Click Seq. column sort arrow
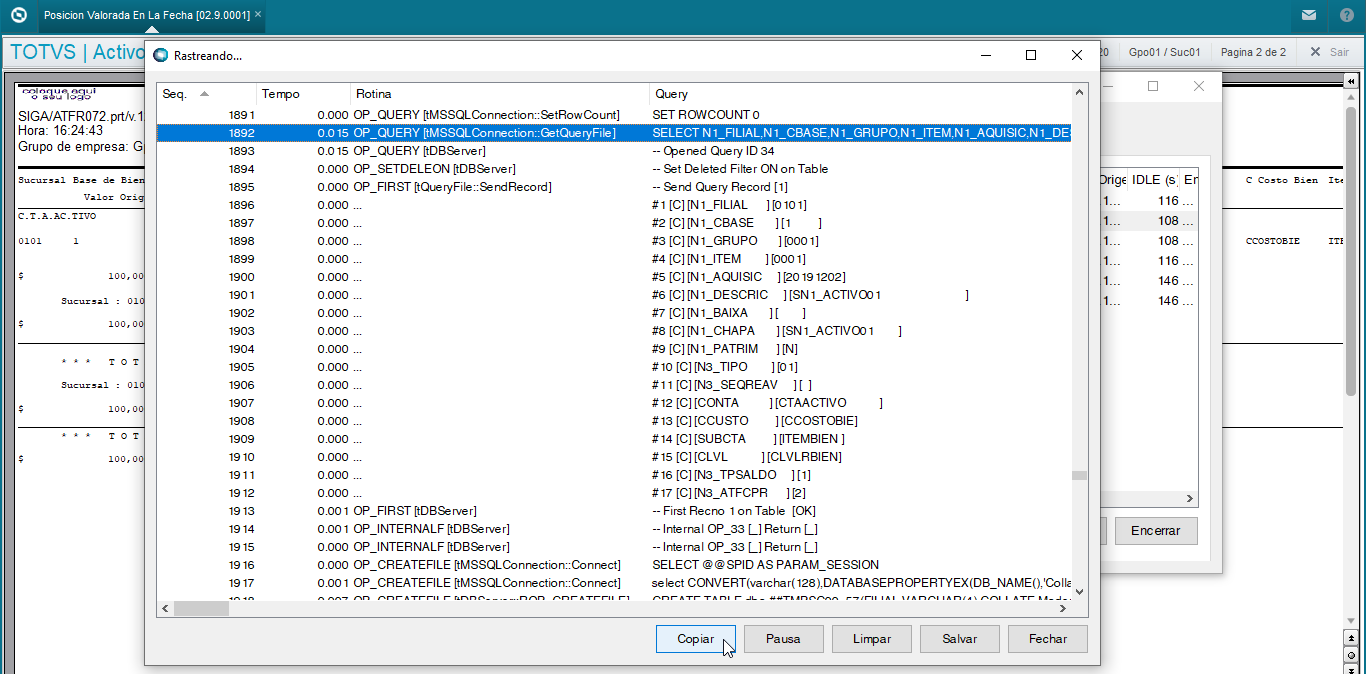 [x=205, y=94]
